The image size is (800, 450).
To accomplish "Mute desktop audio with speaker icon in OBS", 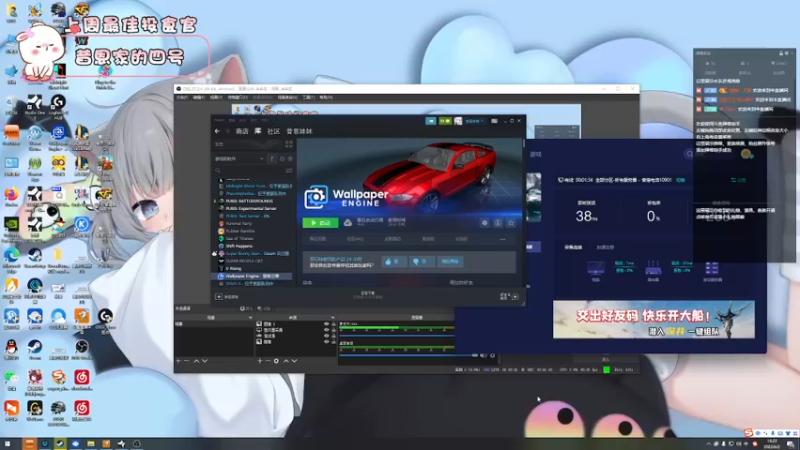I will coord(484,355).
